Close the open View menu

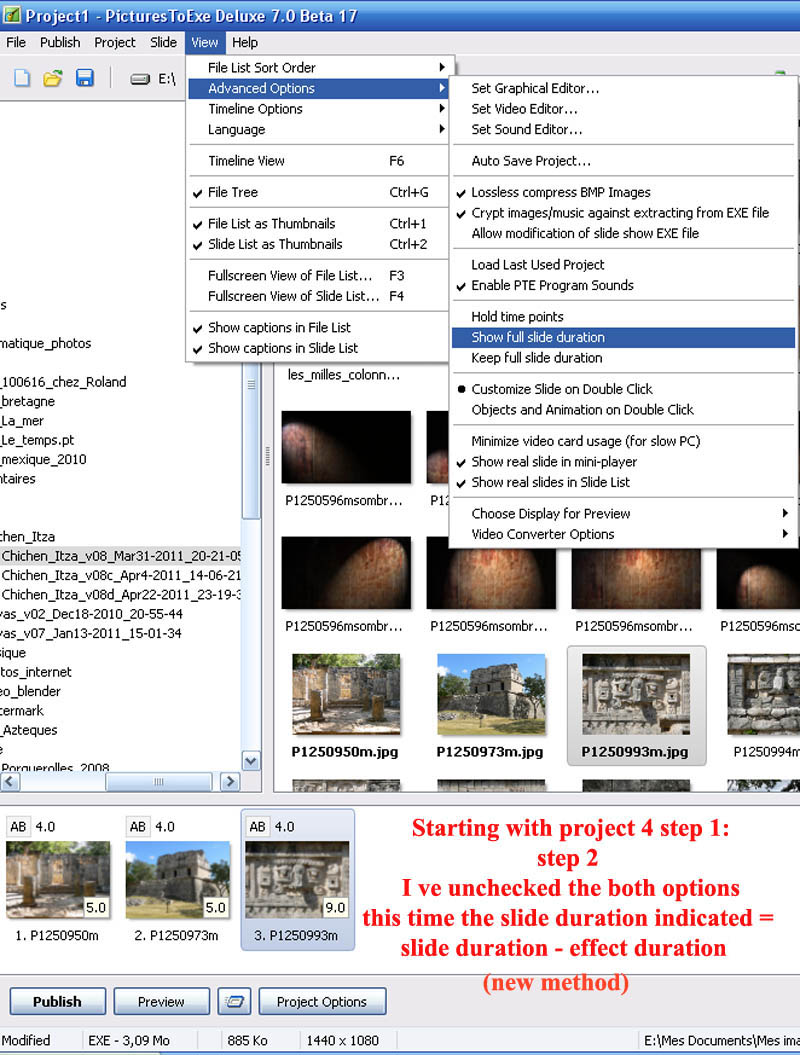205,42
